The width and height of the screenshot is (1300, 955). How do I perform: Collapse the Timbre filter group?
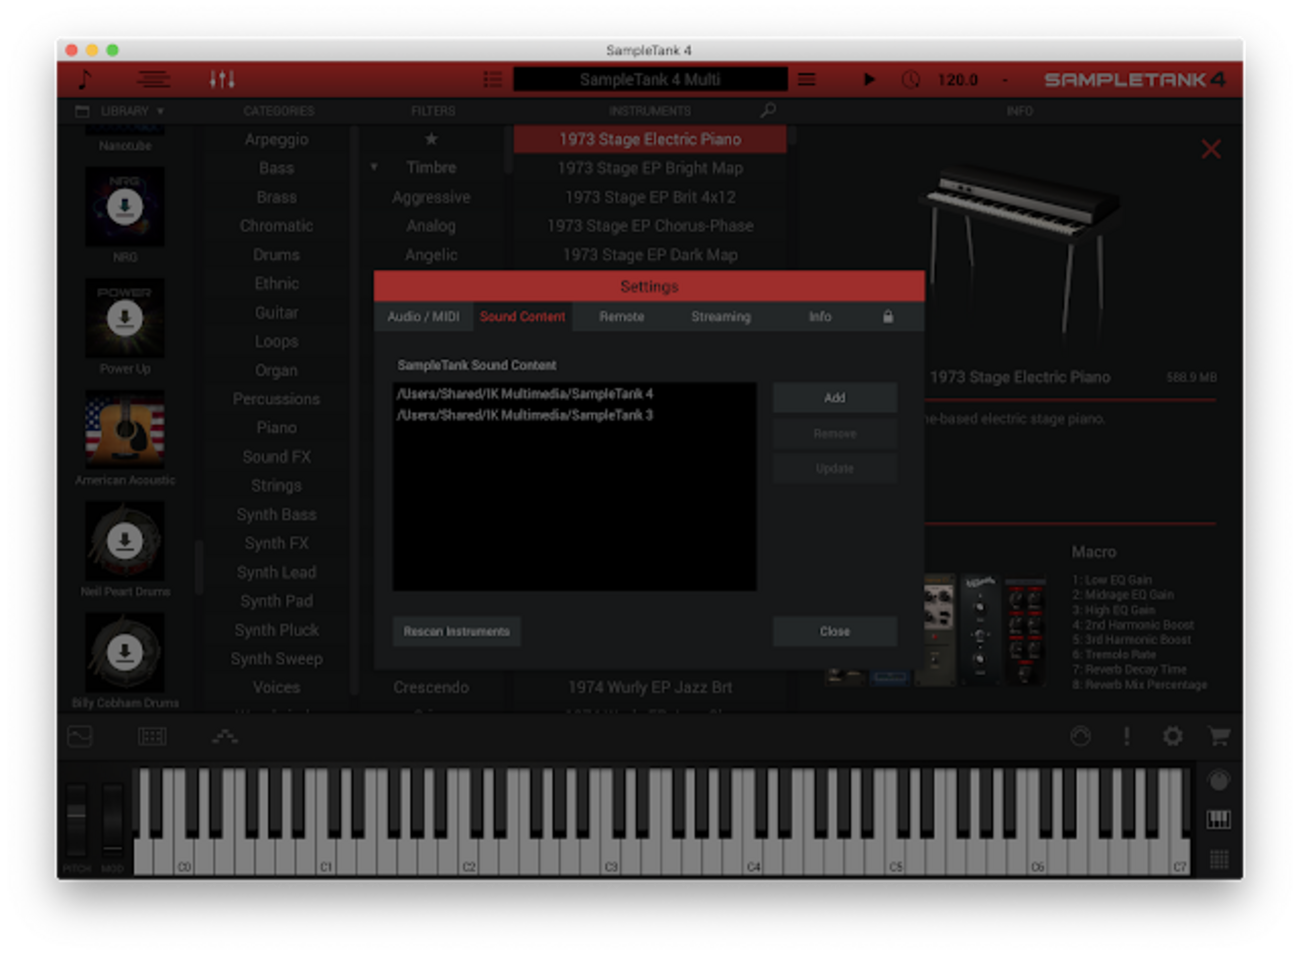tap(374, 167)
